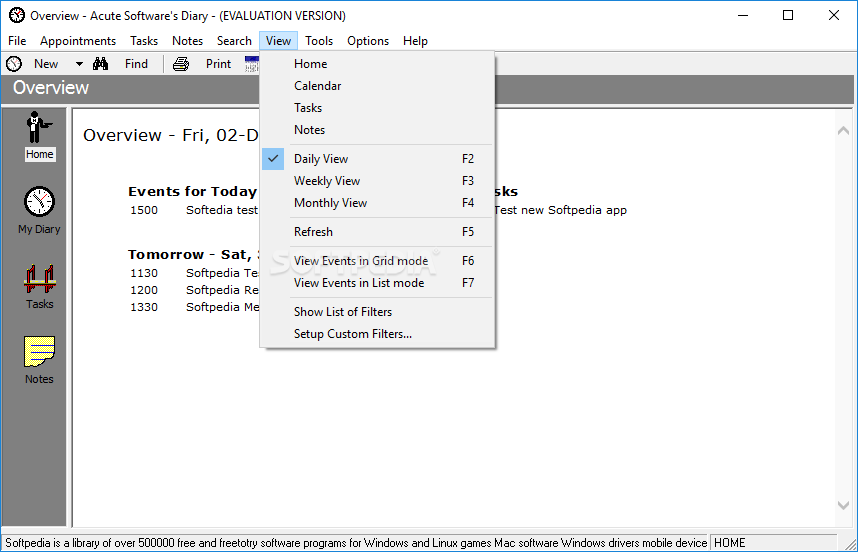The width and height of the screenshot is (858, 552).
Task: Open the Tools menu
Action: pos(319,41)
